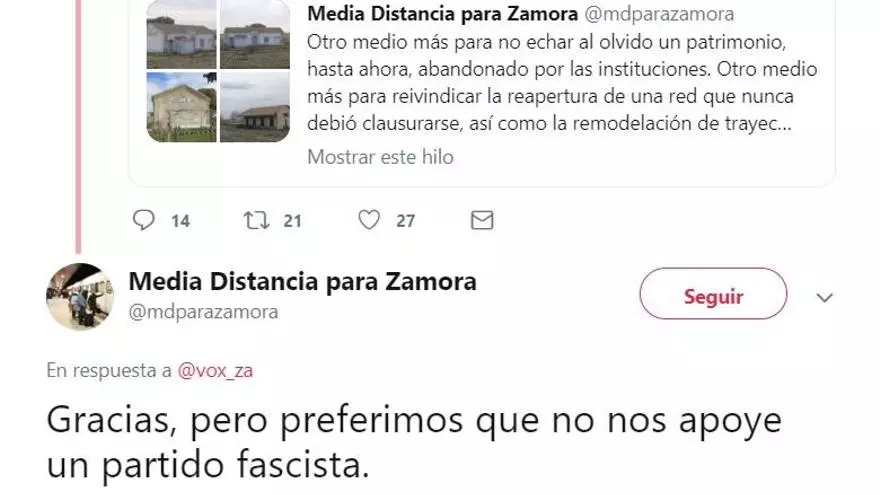The width and height of the screenshot is (880, 495).
Task: Click the reply speech bubble icon
Action: (144, 220)
